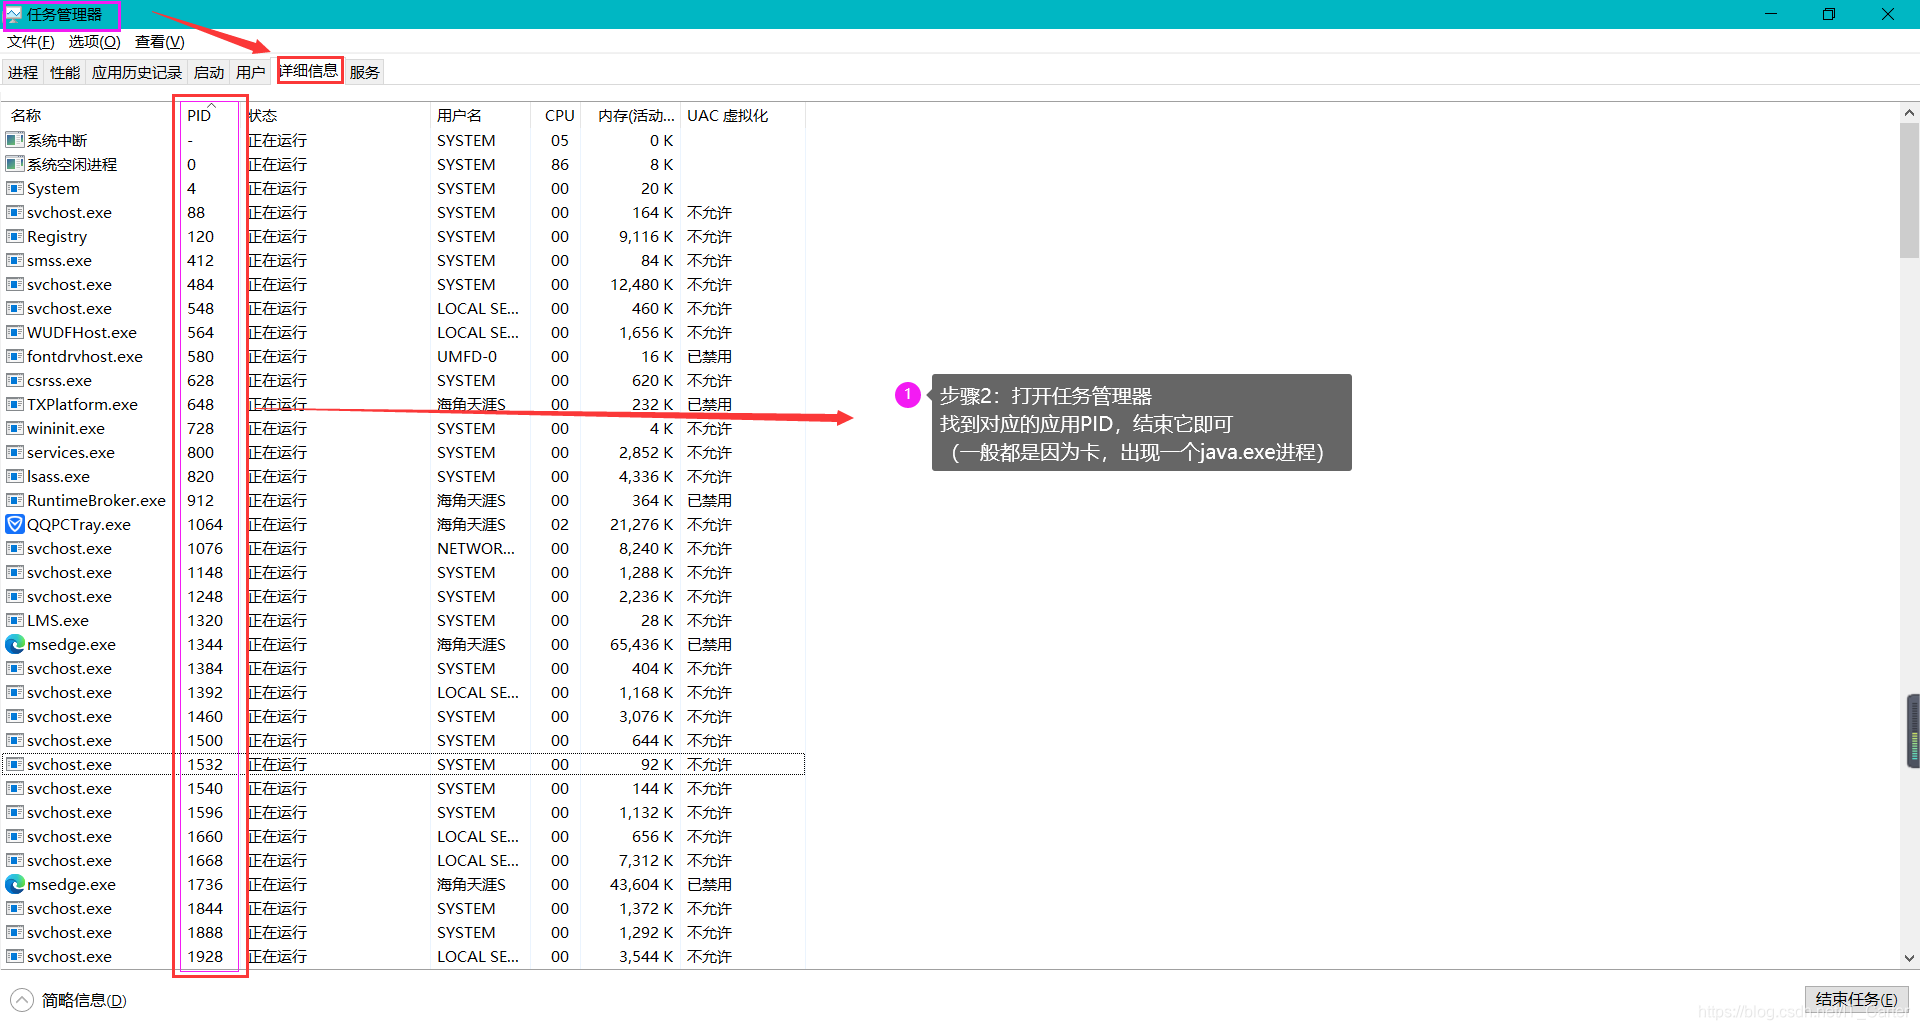Open the 文件(F) menu
Image resolution: width=1920 pixels, height=1030 pixels.
pos(31,42)
